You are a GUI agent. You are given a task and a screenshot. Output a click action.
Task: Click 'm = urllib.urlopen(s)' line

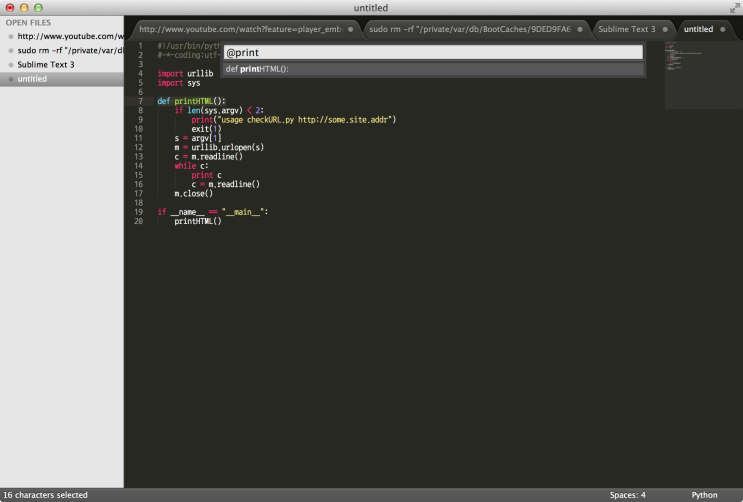click(x=219, y=147)
